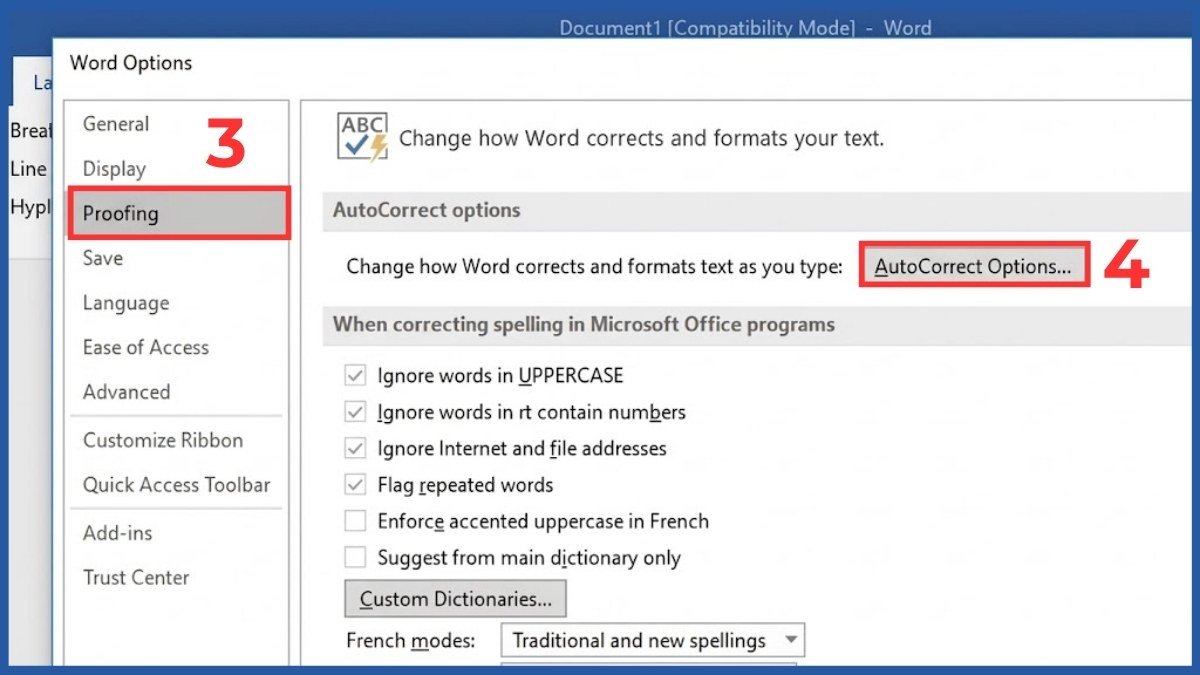Image resolution: width=1200 pixels, height=675 pixels.
Task: Click the AutoCorrect options section header
Action: (427, 211)
